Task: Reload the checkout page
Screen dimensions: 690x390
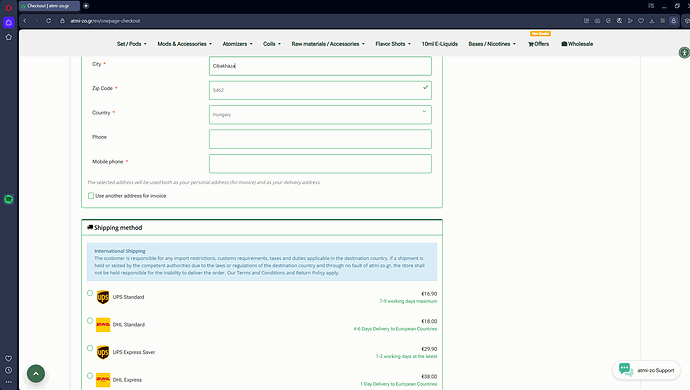Action: (48, 21)
